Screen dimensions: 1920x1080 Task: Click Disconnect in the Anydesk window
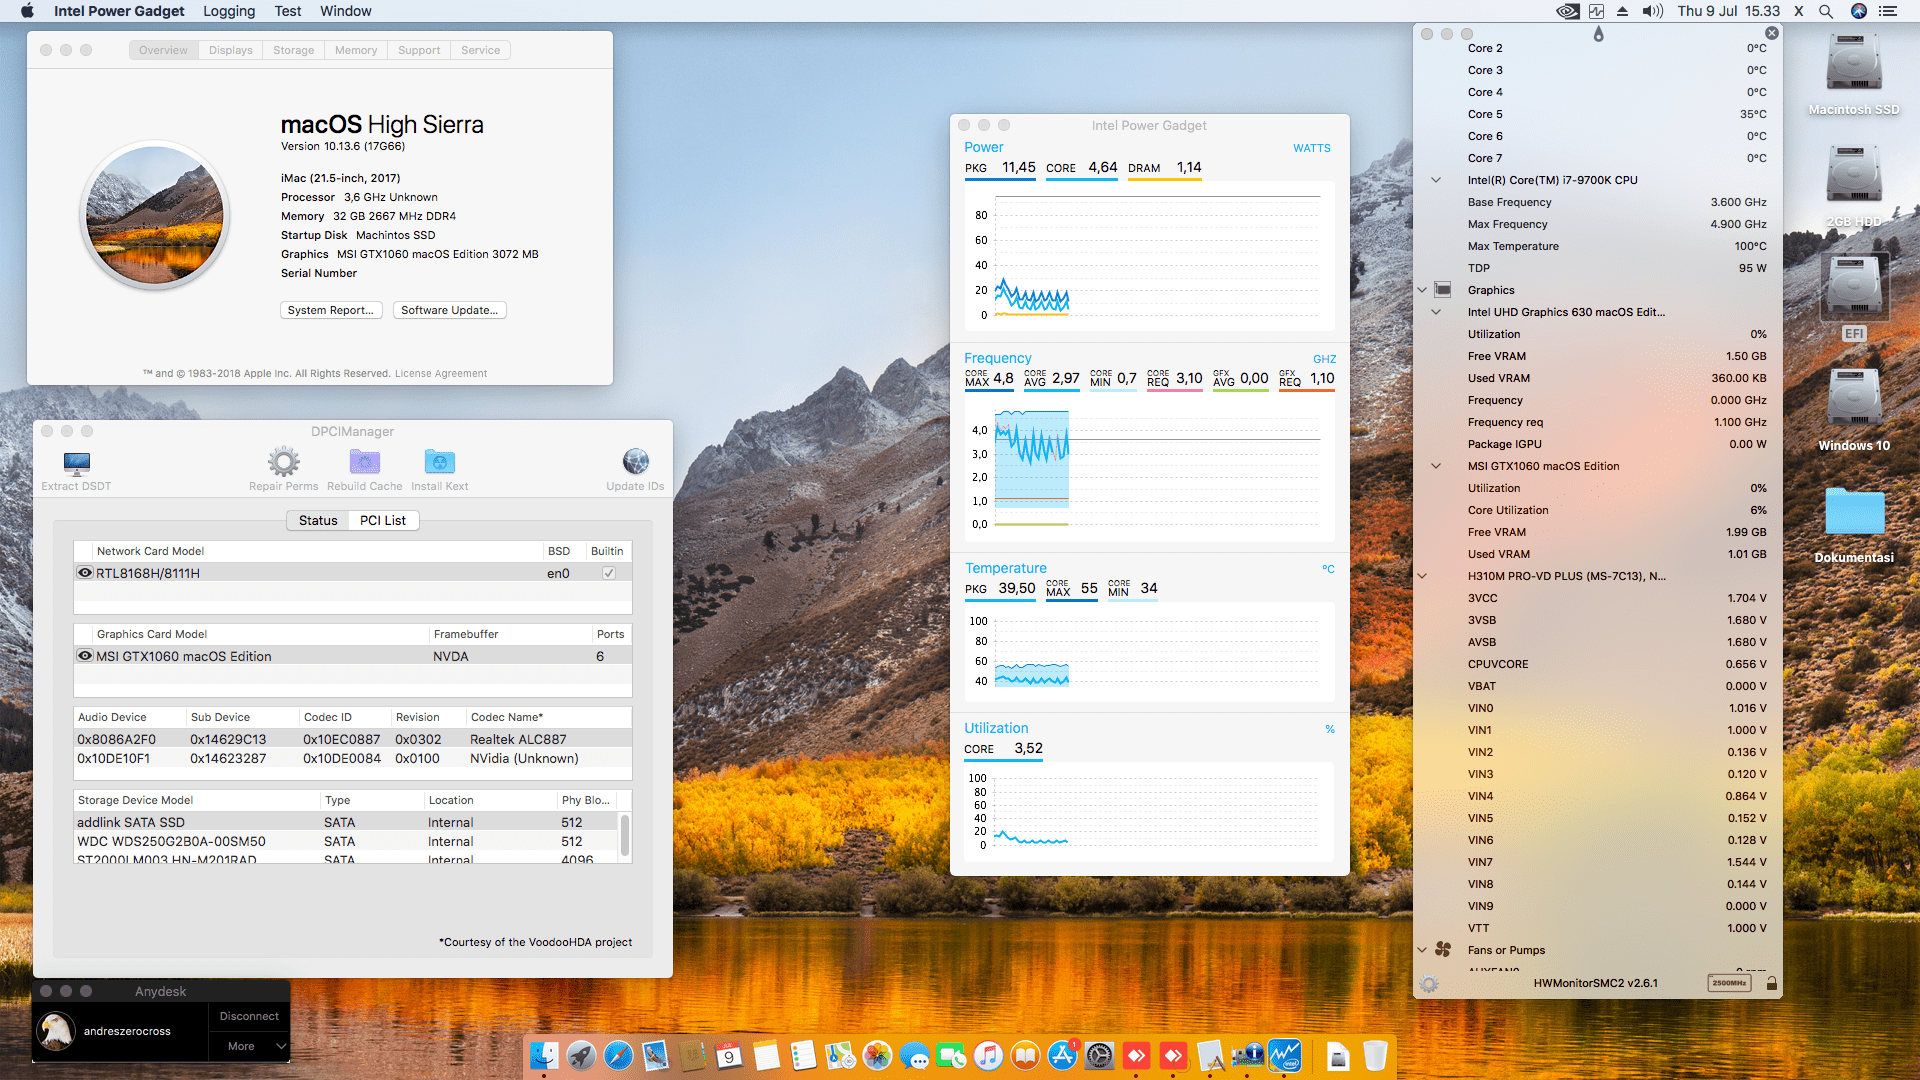coord(248,1015)
